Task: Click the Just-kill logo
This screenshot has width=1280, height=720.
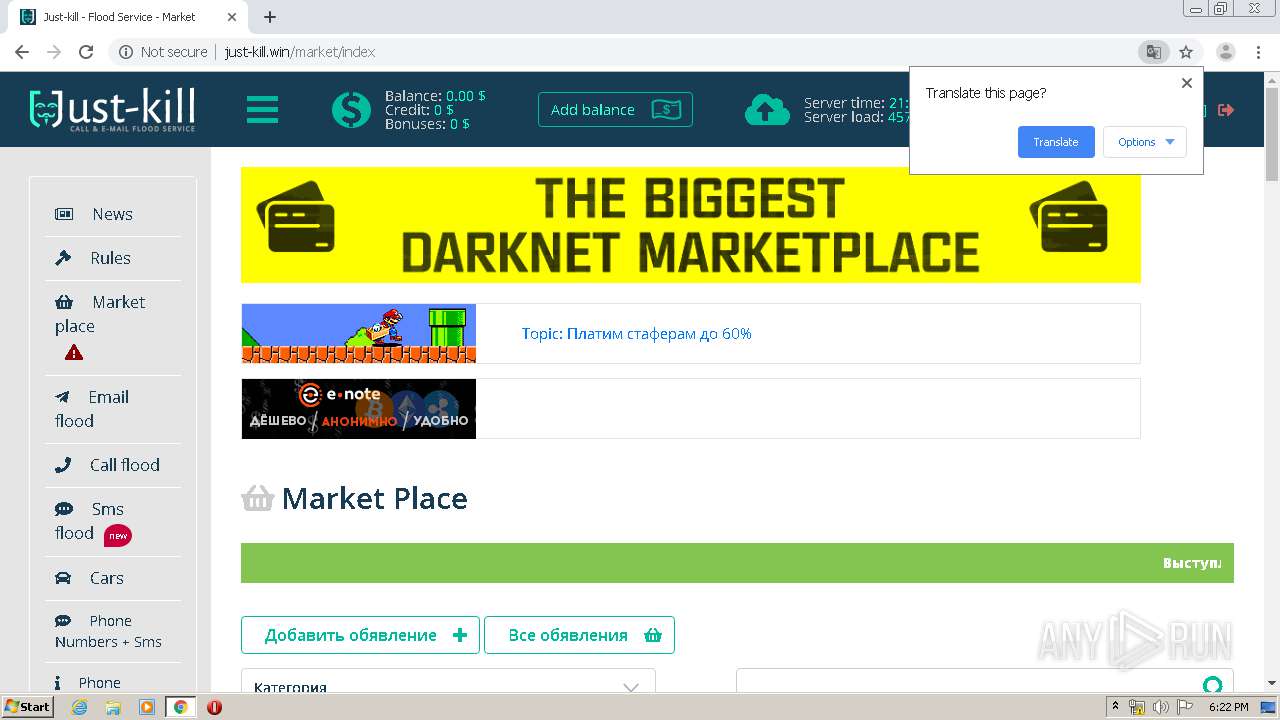Action: [x=112, y=109]
